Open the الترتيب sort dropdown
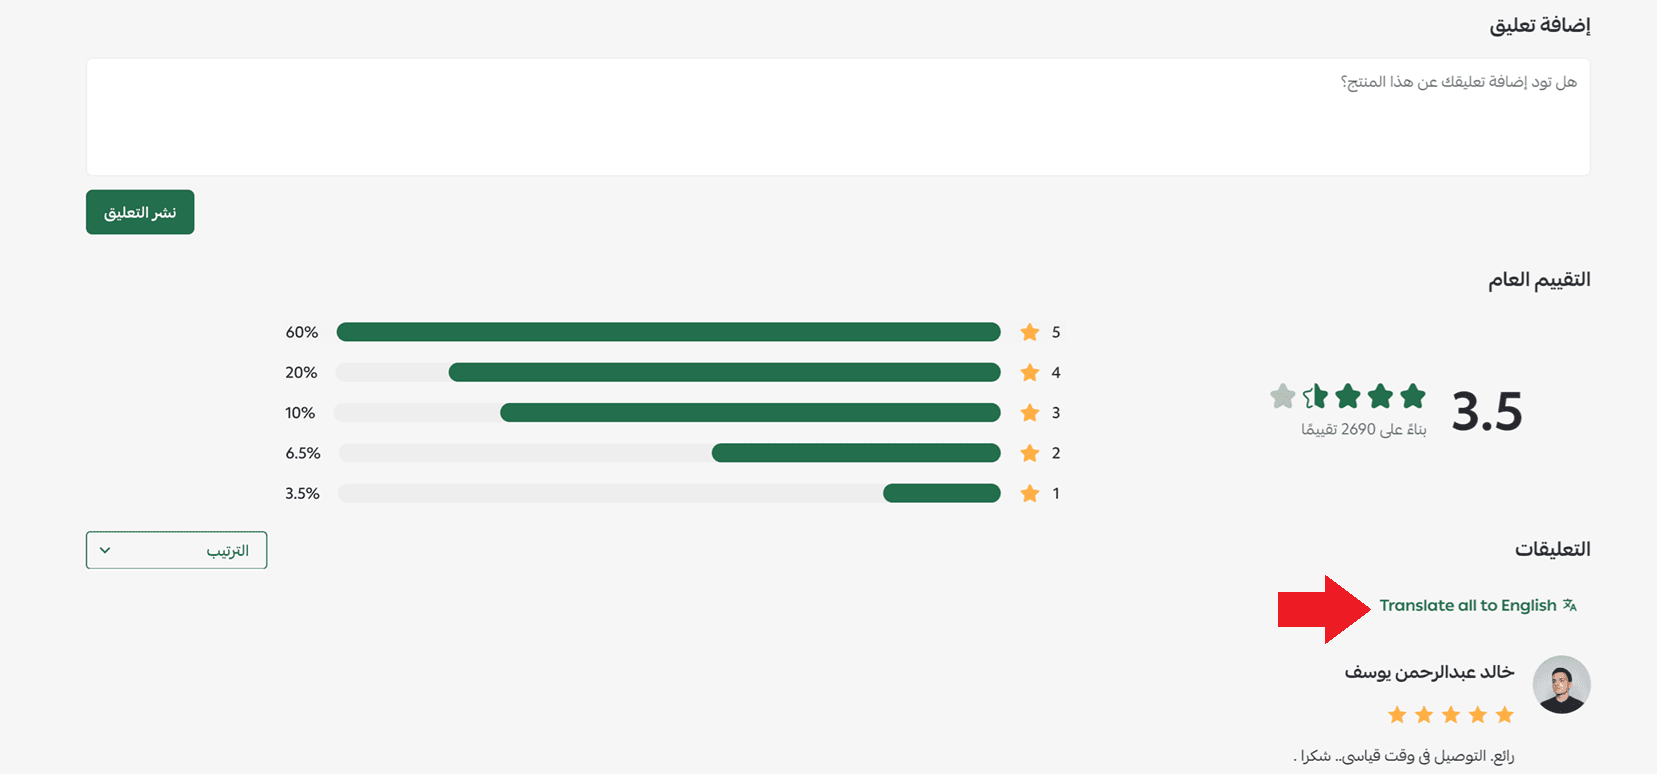This screenshot has height=774, width=1657. [x=176, y=550]
